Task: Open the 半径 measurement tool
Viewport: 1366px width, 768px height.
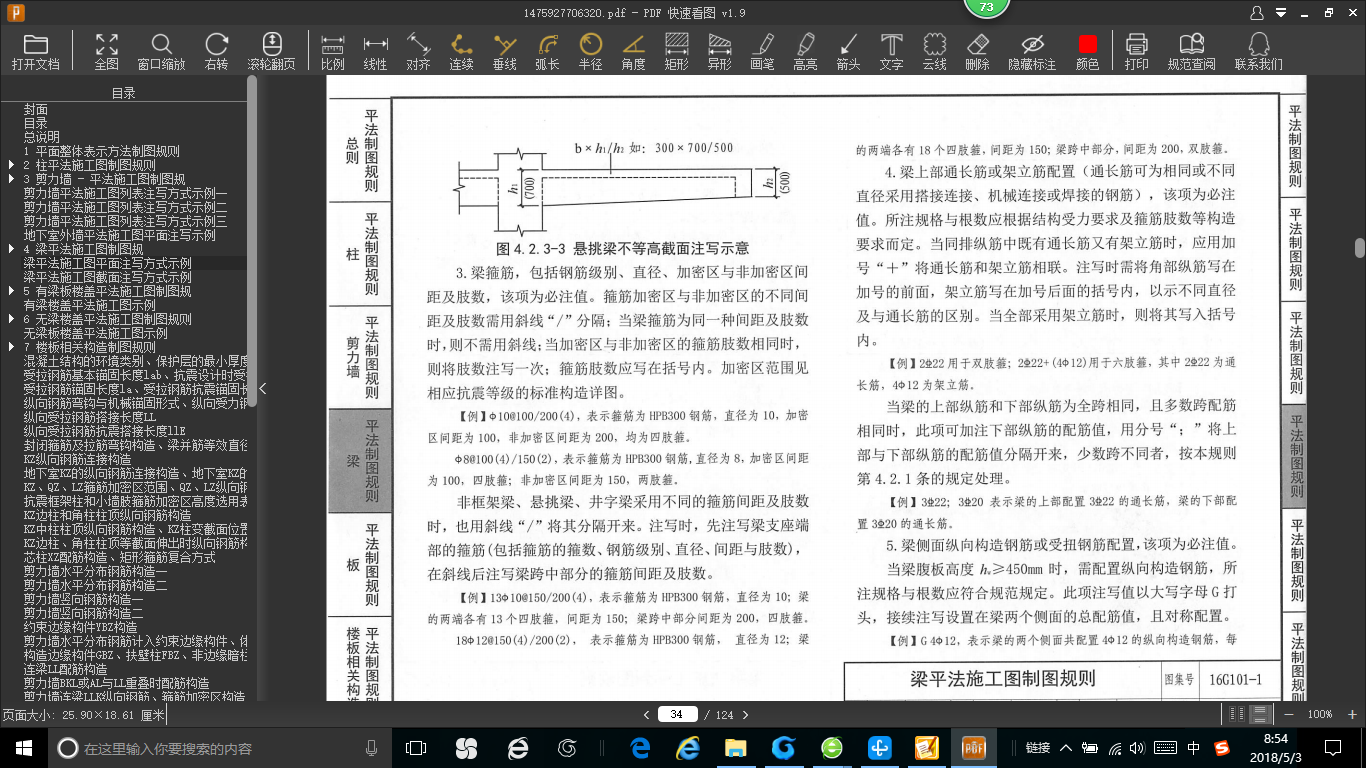Action: pyautogui.click(x=590, y=48)
